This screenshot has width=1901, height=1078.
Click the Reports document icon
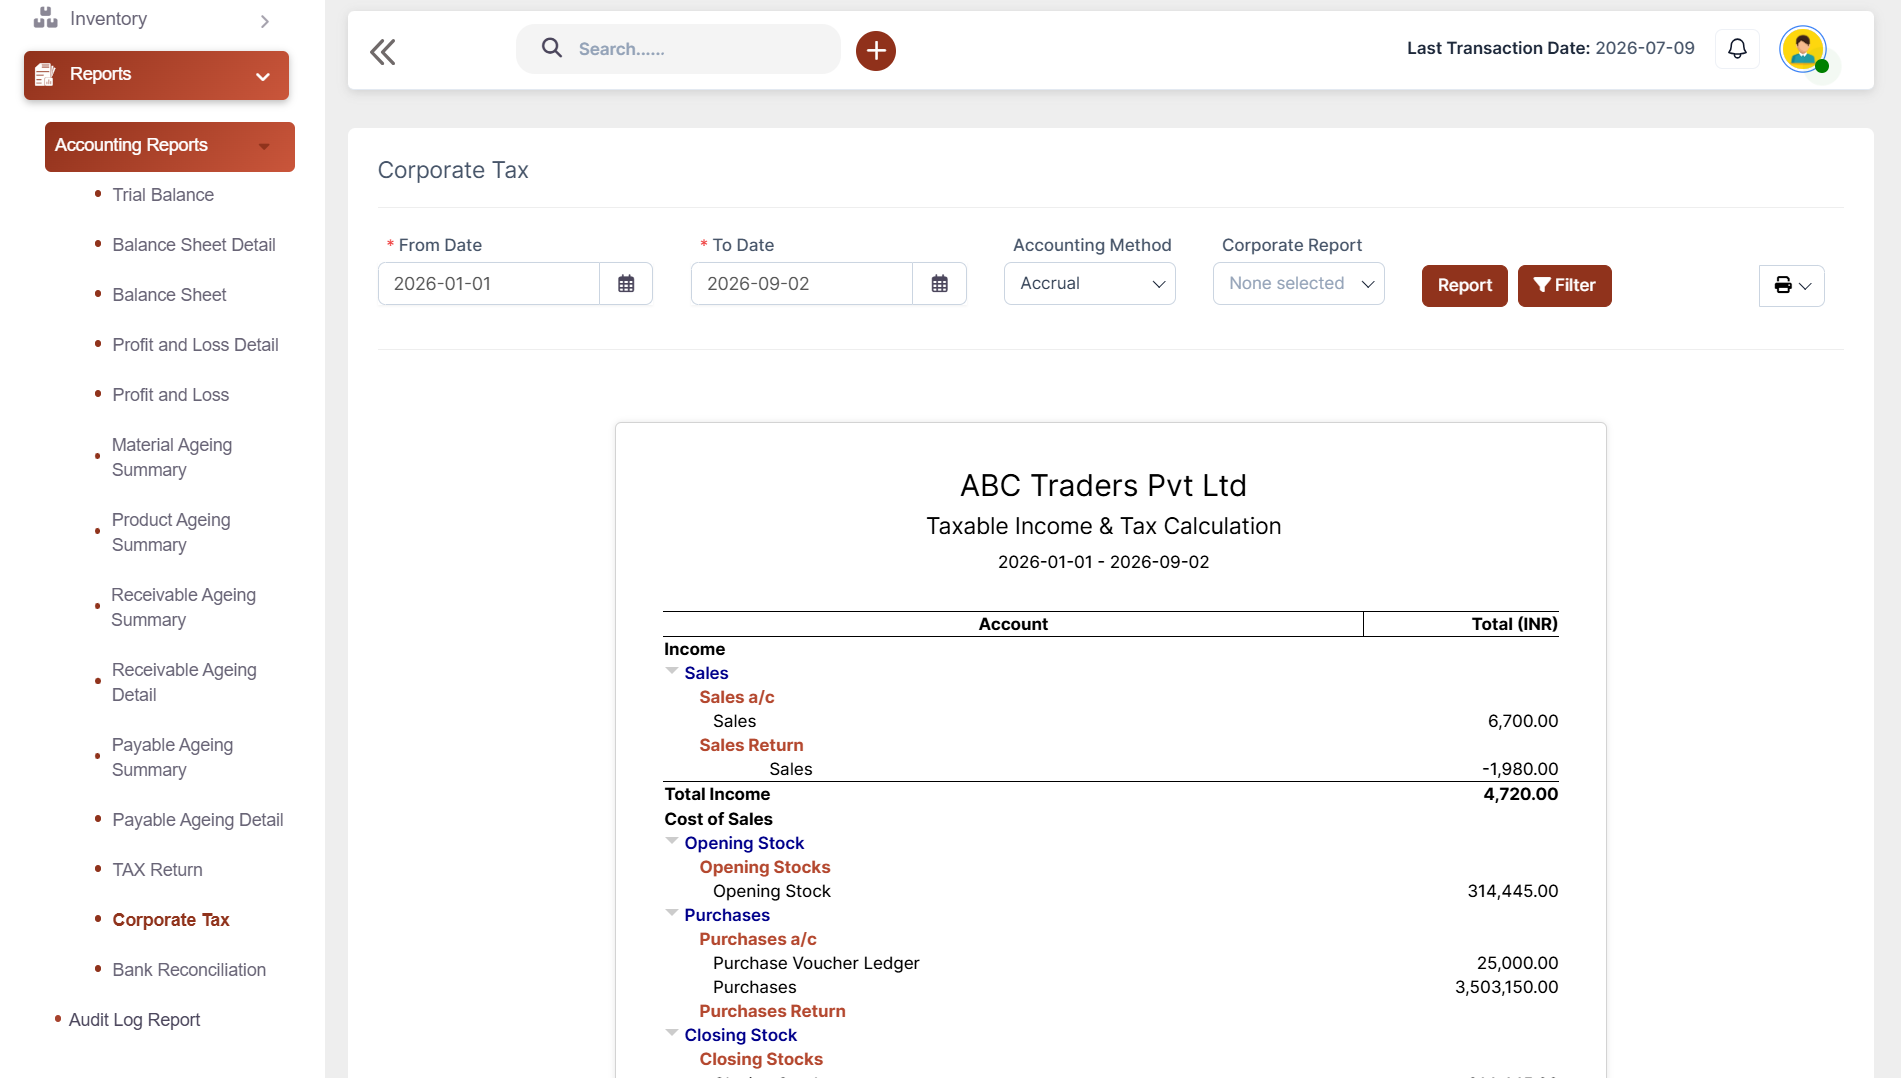(x=45, y=75)
